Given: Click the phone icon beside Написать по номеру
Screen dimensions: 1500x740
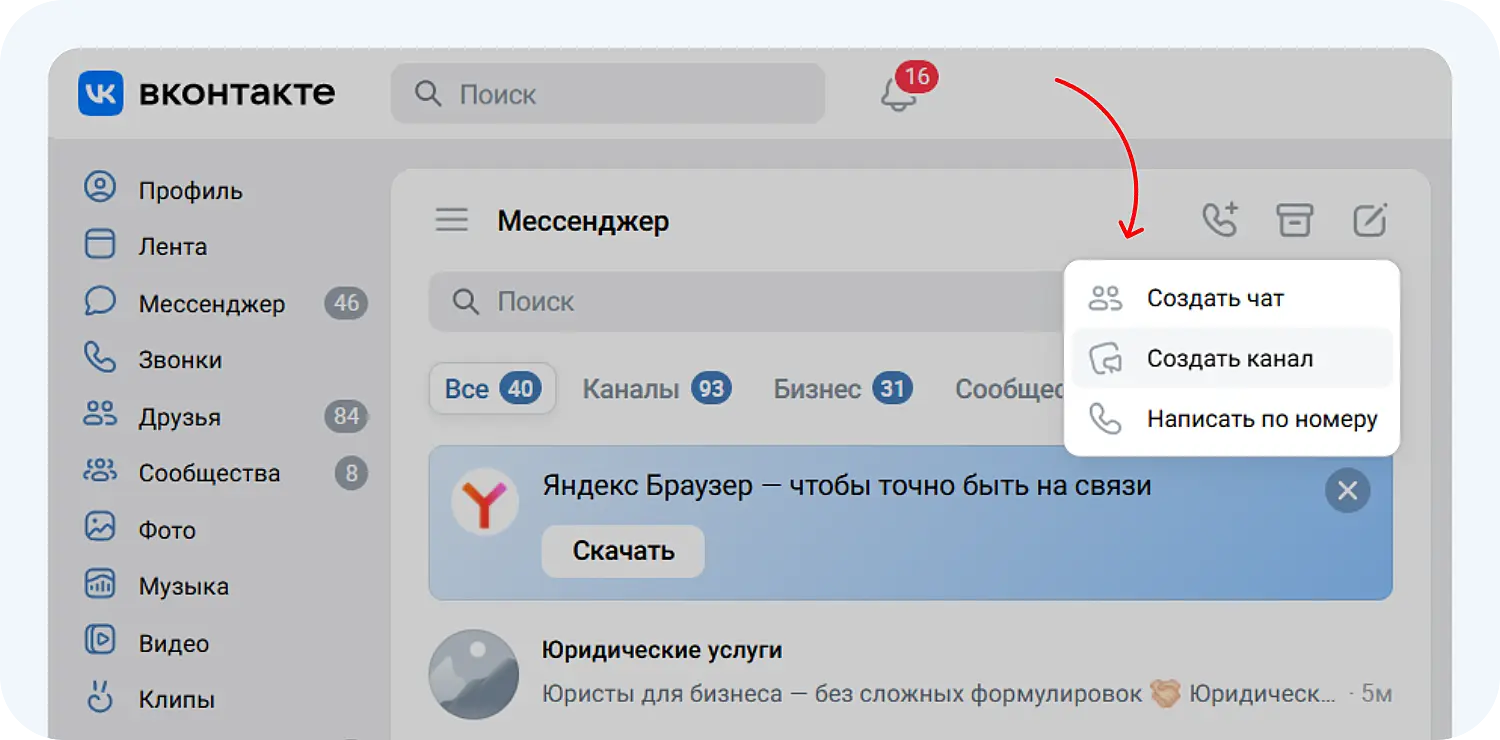Looking at the screenshot, I should tap(1106, 419).
